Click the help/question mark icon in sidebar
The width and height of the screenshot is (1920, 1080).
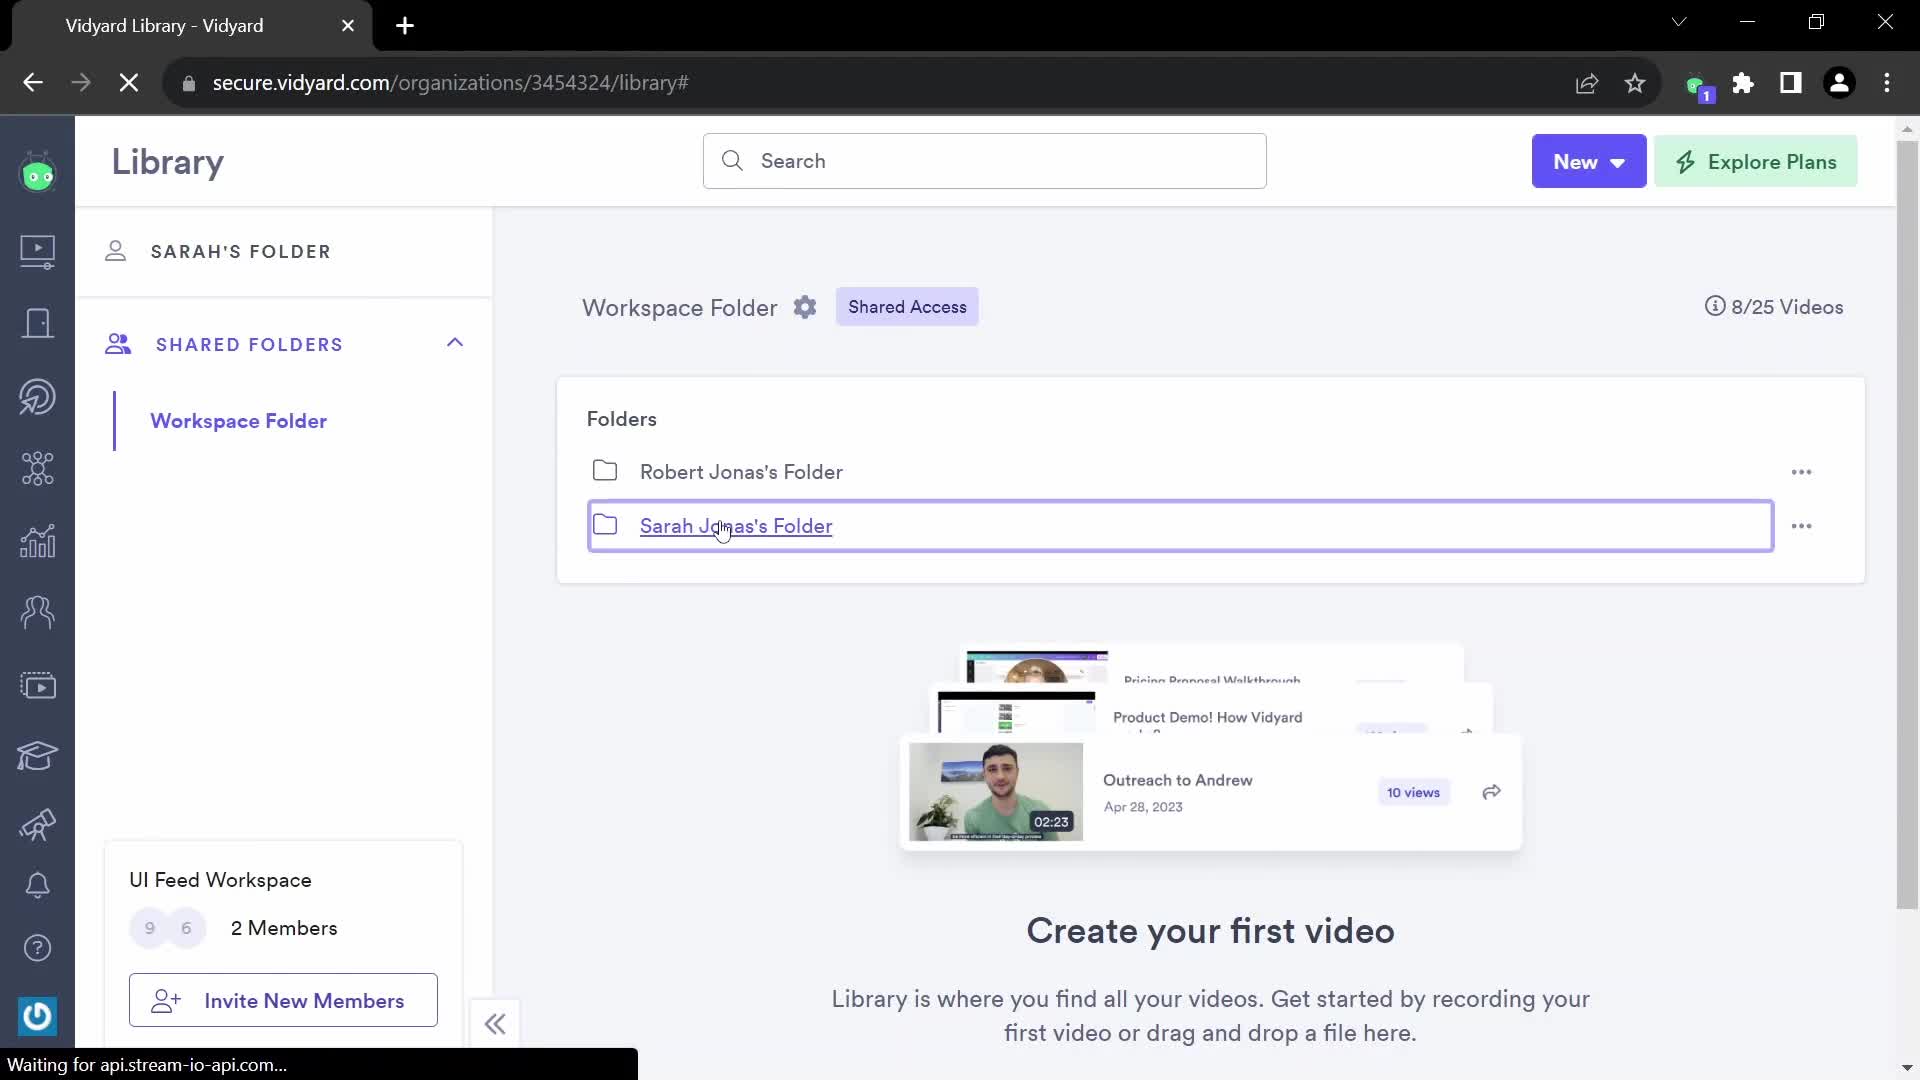(x=37, y=948)
